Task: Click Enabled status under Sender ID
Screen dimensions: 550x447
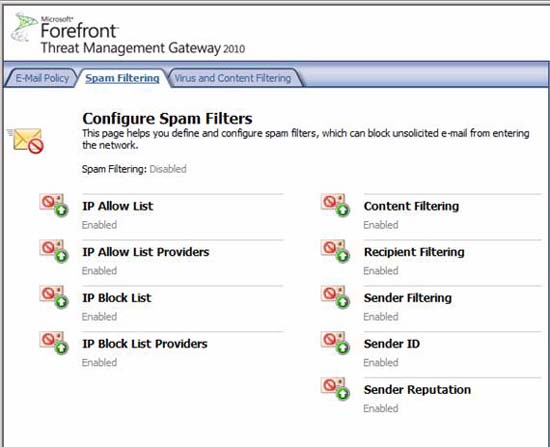Action: coord(381,362)
